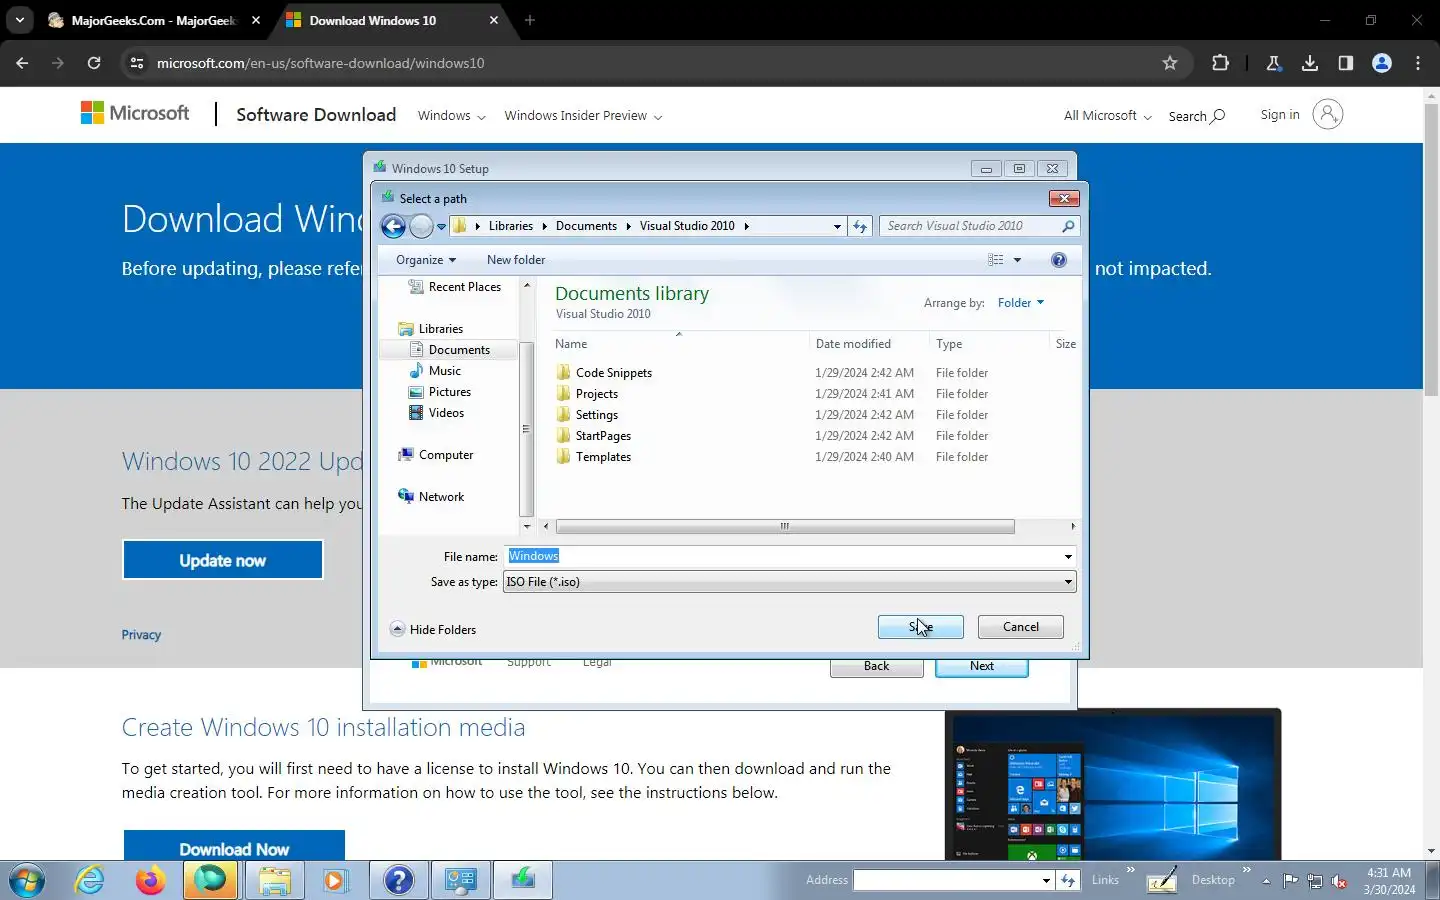Click the search magnifier in Search Visual Studio 2010 box
This screenshot has width=1440, height=900.
click(1068, 226)
